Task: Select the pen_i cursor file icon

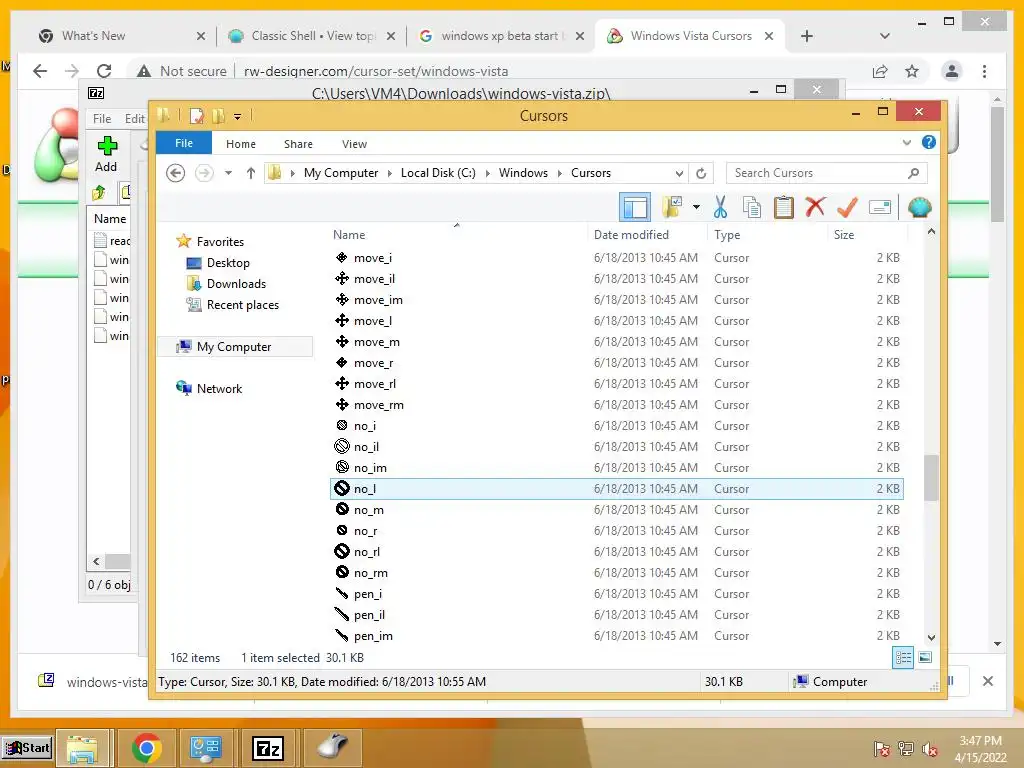Action: tap(342, 594)
